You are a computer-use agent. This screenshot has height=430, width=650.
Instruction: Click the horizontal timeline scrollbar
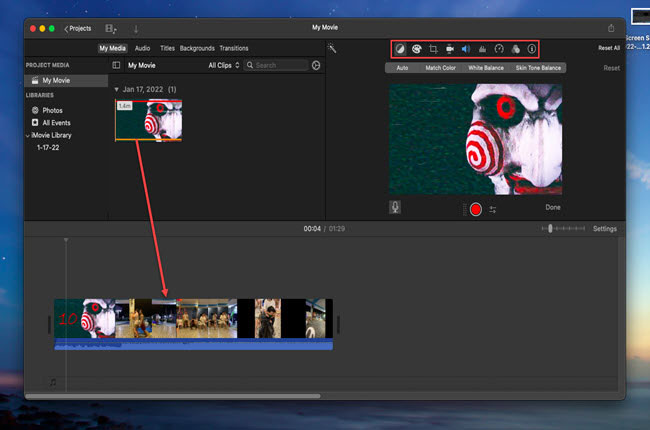pyautogui.click(x=173, y=396)
